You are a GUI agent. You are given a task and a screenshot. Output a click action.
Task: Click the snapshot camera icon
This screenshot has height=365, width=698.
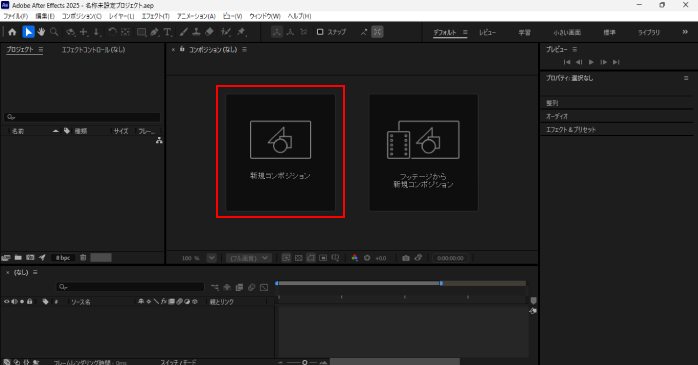point(406,258)
